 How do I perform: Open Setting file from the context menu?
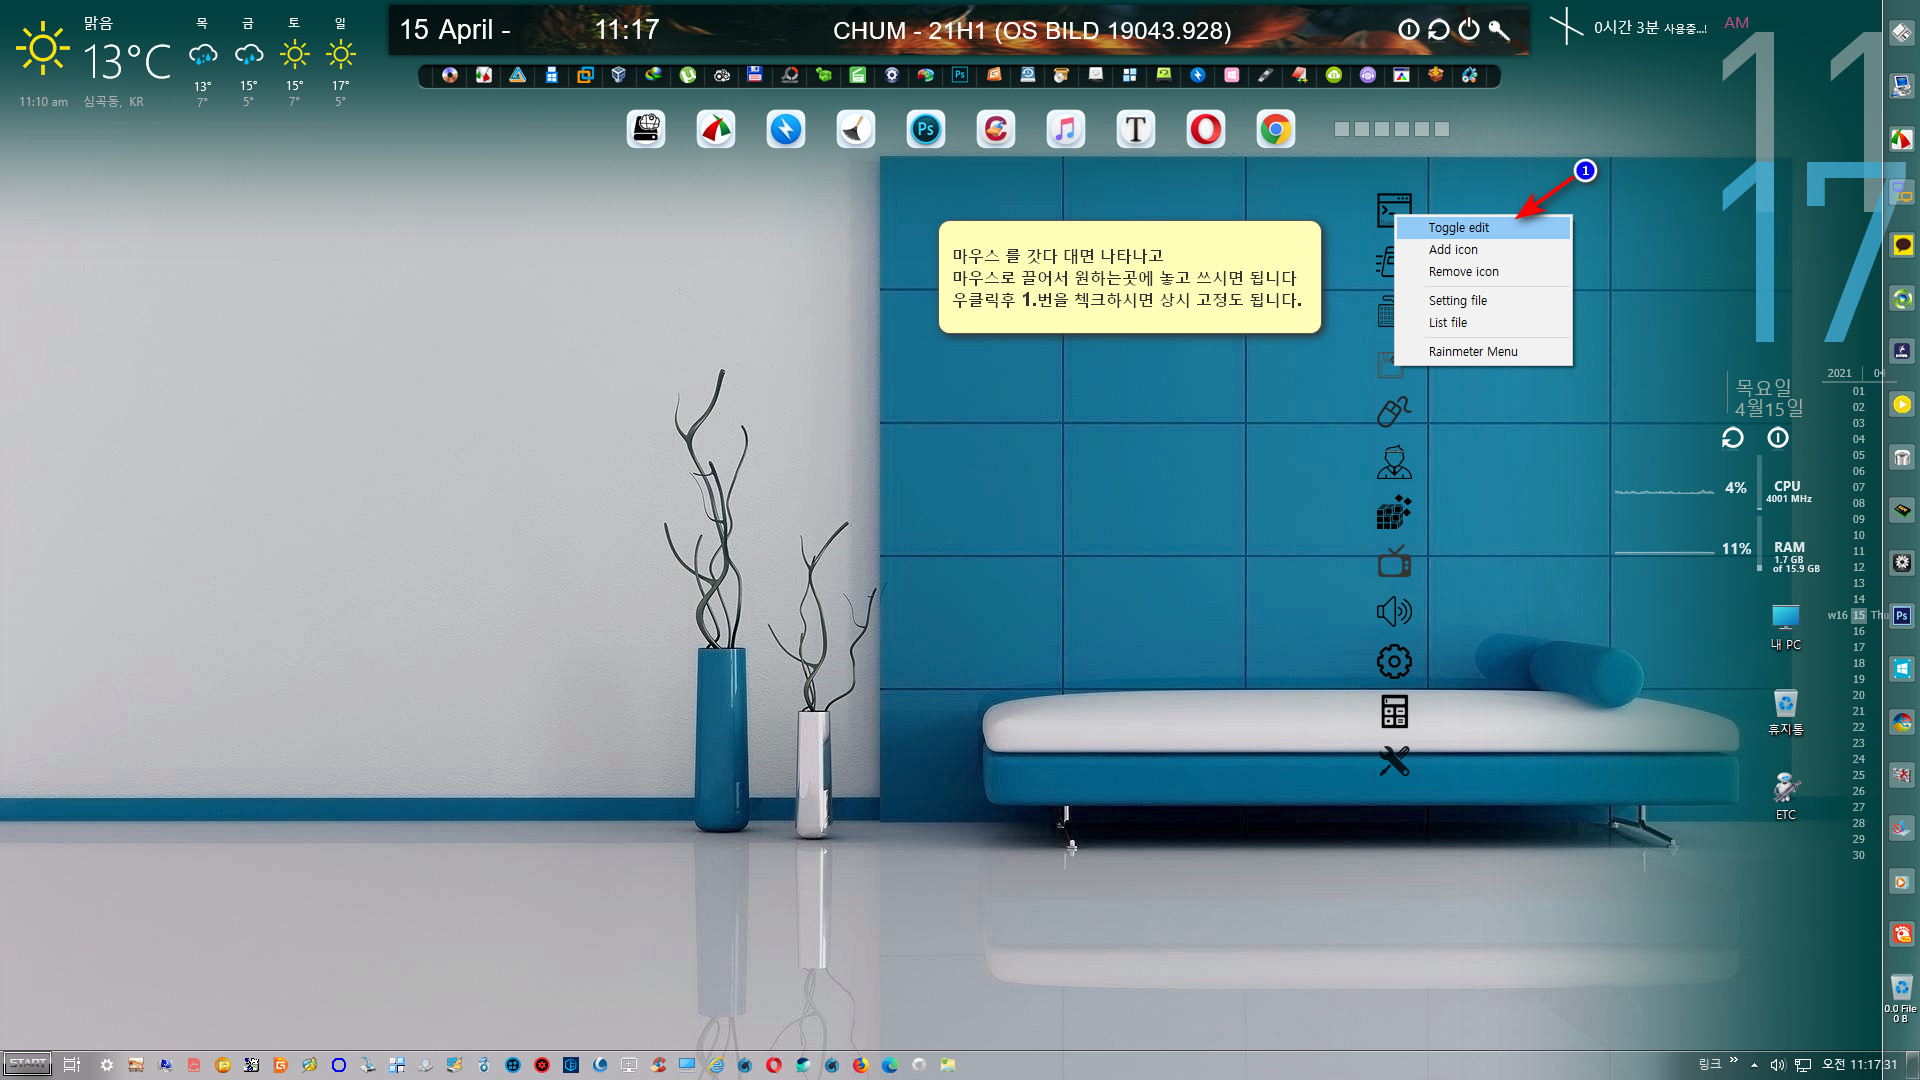pos(1483,301)
